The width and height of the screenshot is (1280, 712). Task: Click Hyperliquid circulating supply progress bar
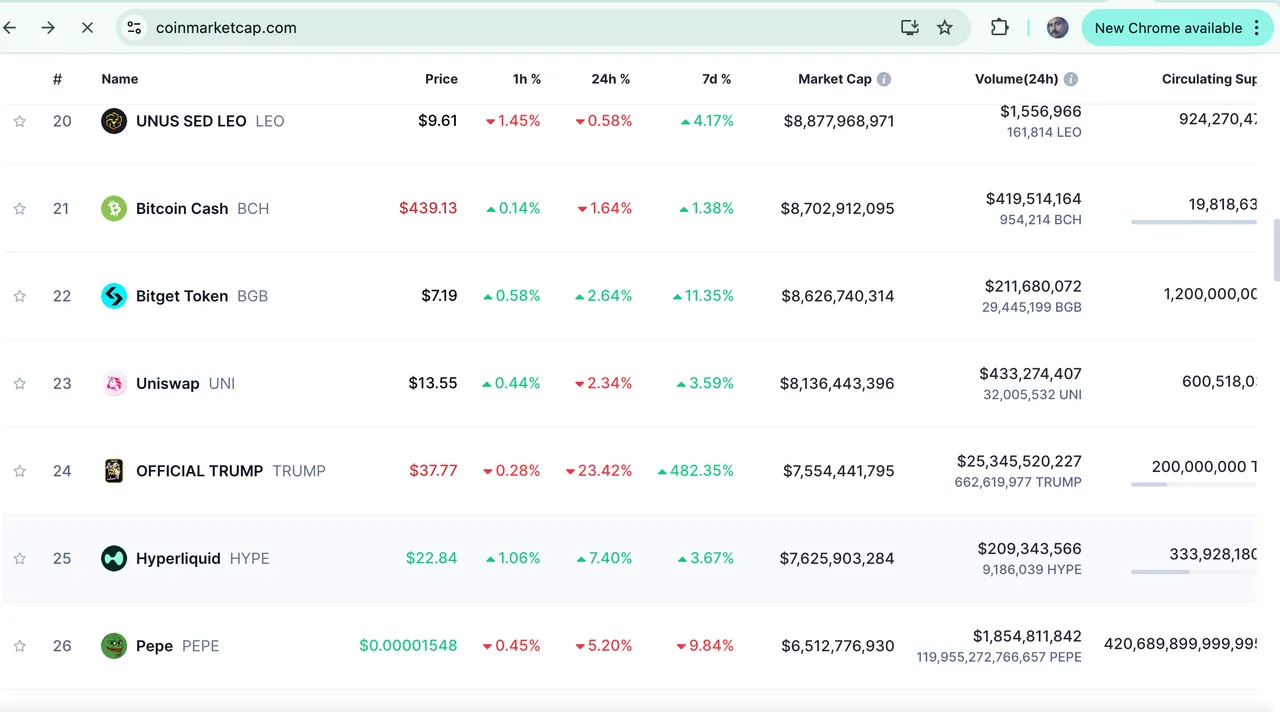(x=1193, y=572)
